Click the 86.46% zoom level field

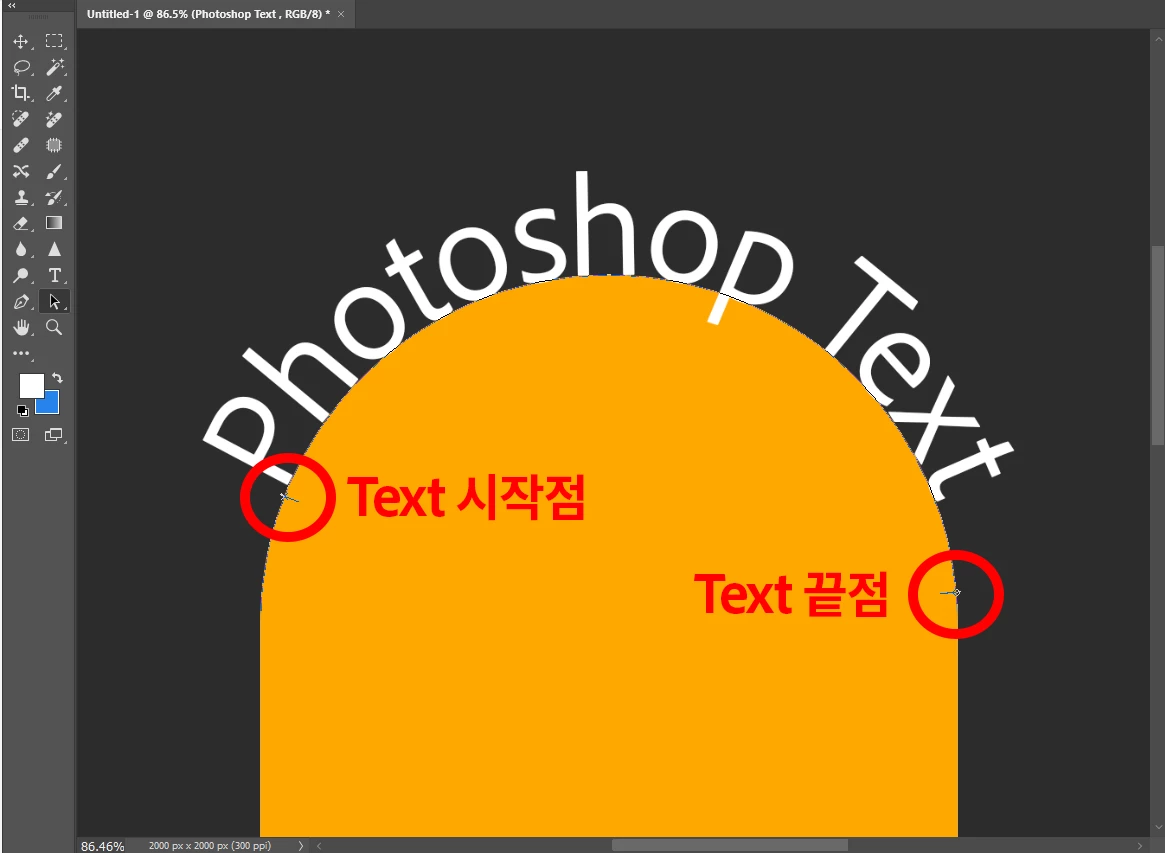[103, 846]
